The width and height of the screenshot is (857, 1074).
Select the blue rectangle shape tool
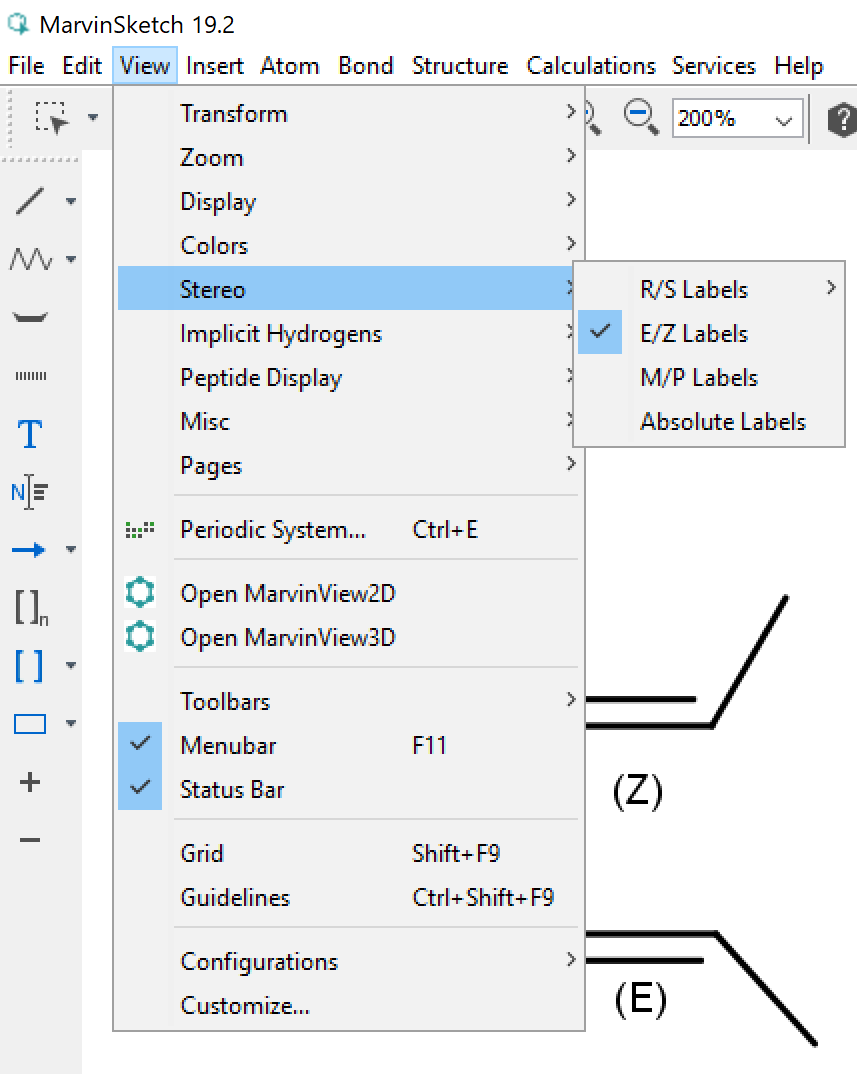click(x=30, y=723)
